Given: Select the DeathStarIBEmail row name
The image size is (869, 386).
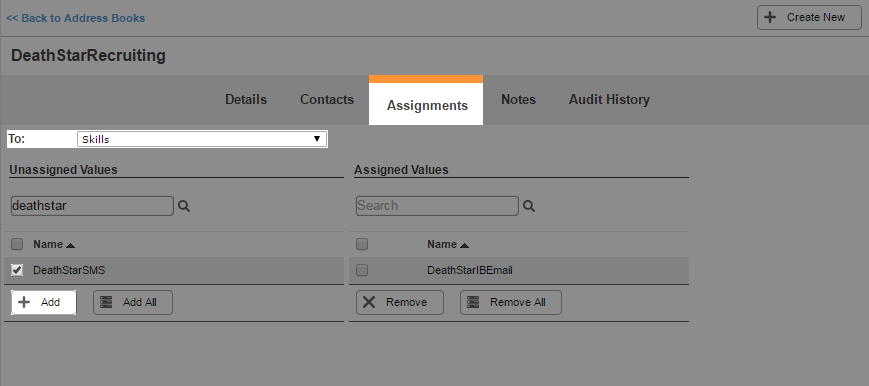Looking at the screenshot, I should click(470, 271).
